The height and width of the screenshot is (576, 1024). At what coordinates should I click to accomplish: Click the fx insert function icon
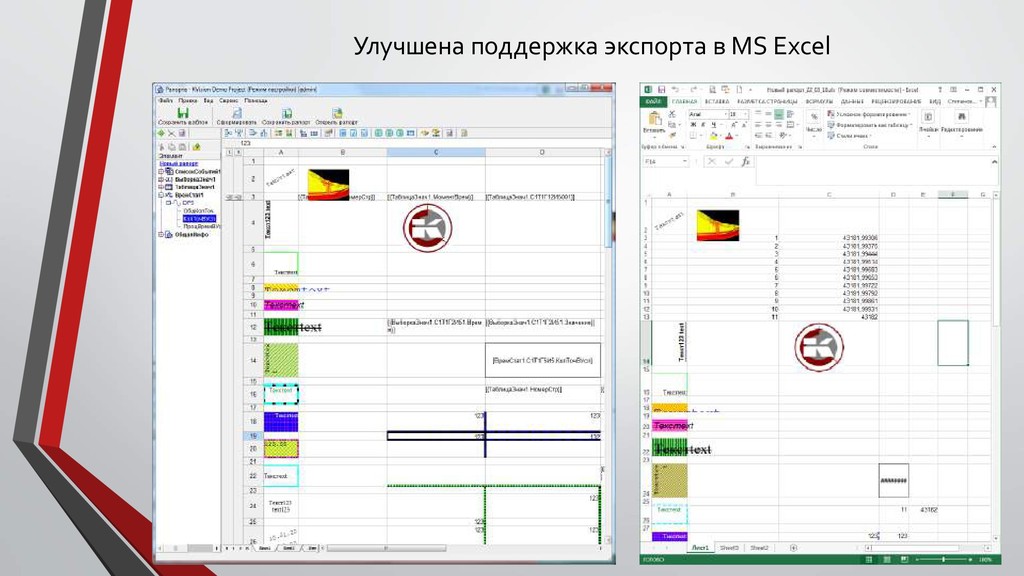745,161
